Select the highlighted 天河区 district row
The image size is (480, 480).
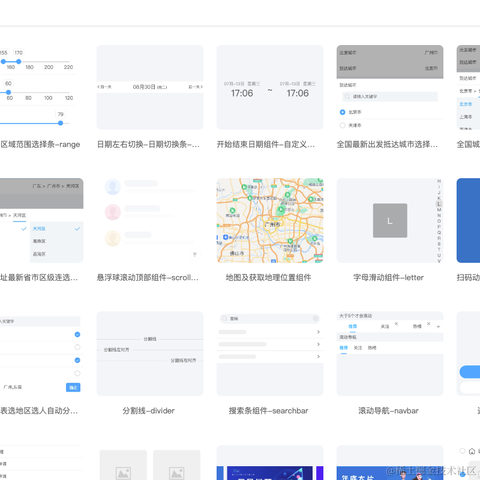point(56,229)
